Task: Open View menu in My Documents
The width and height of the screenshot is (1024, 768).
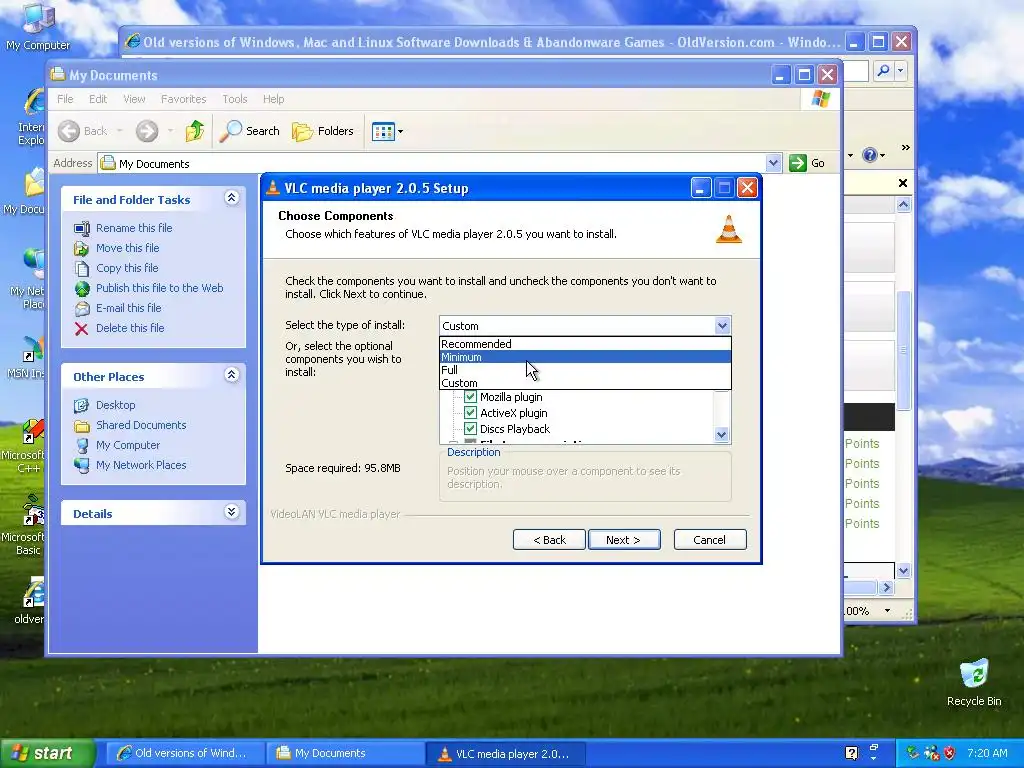Action: (135, 99)
